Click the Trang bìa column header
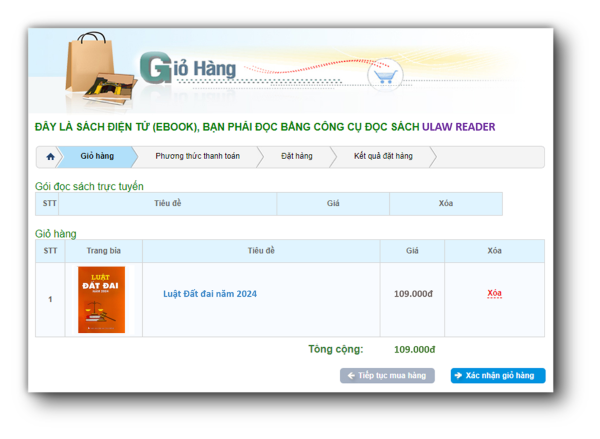 tap(104, 251)
